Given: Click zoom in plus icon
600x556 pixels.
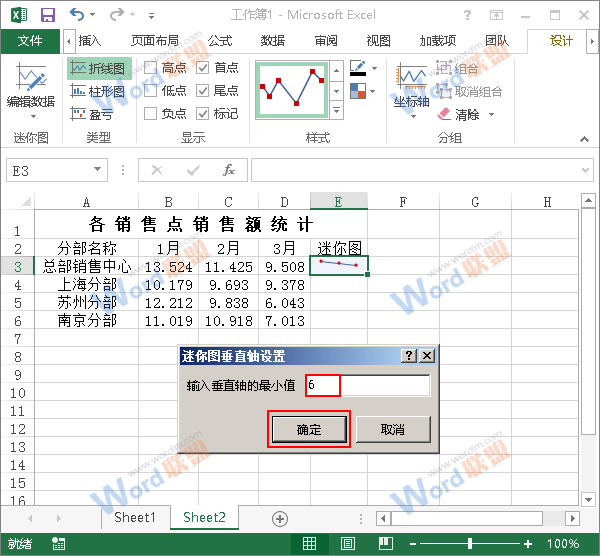Looking at the screenshot, I should pyautogui.click(x=528, y=544).
